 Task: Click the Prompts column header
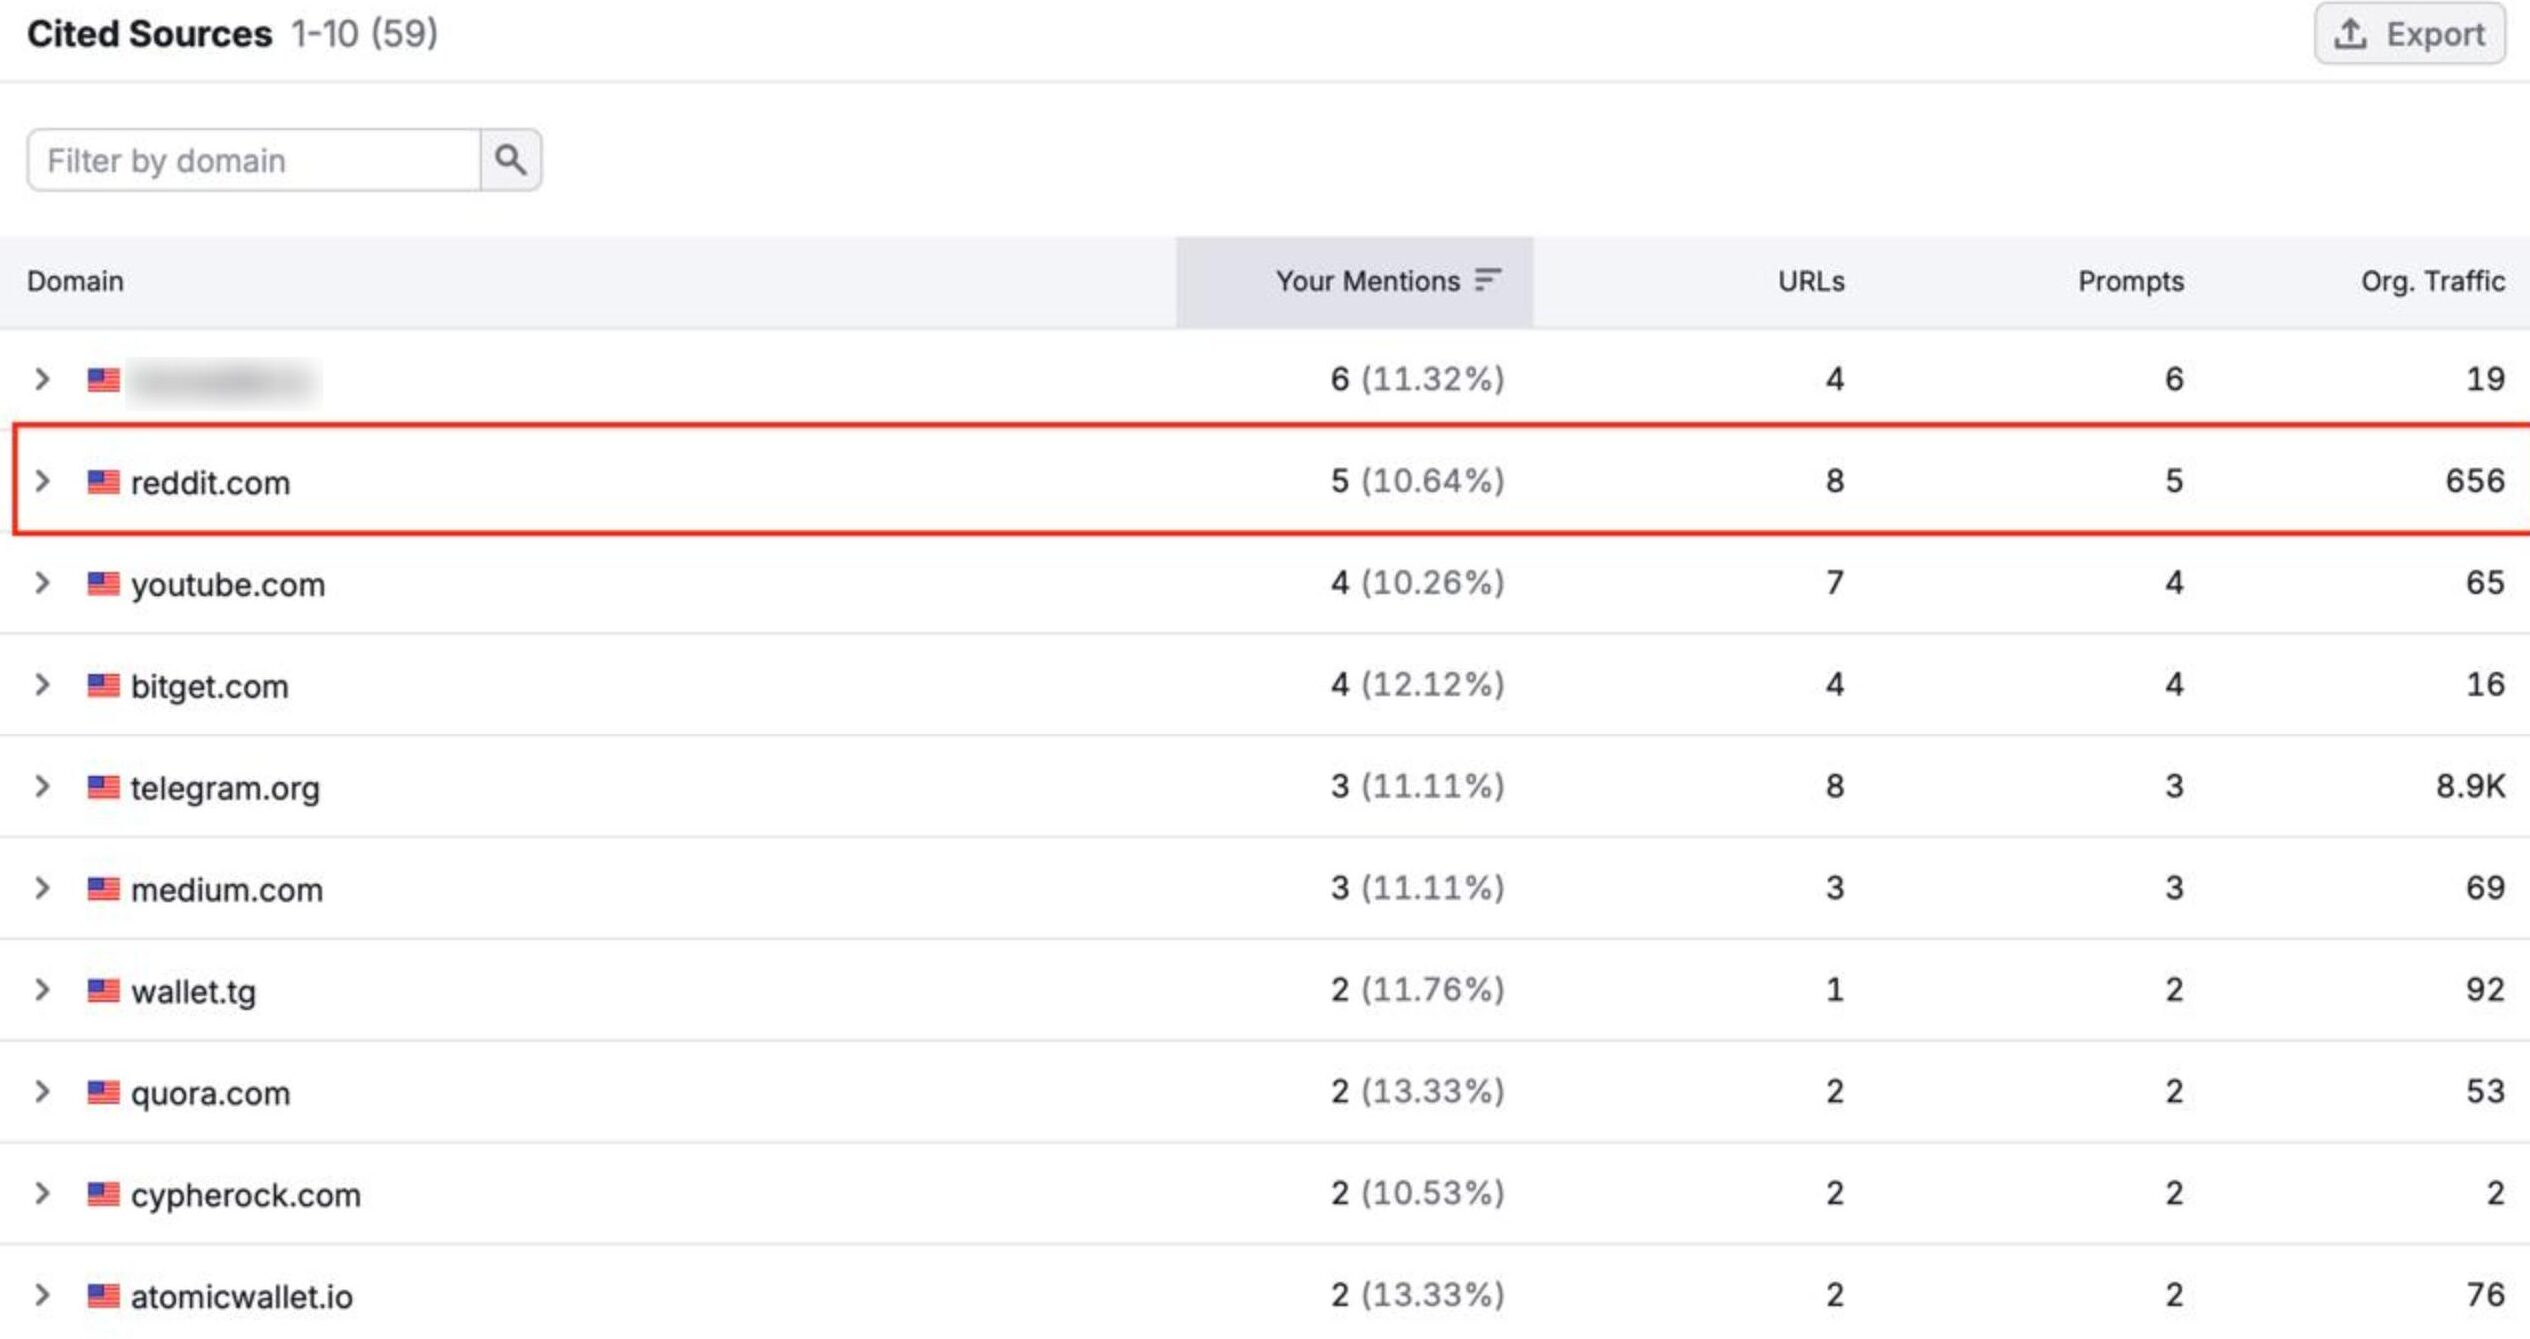coord(2131,282)
